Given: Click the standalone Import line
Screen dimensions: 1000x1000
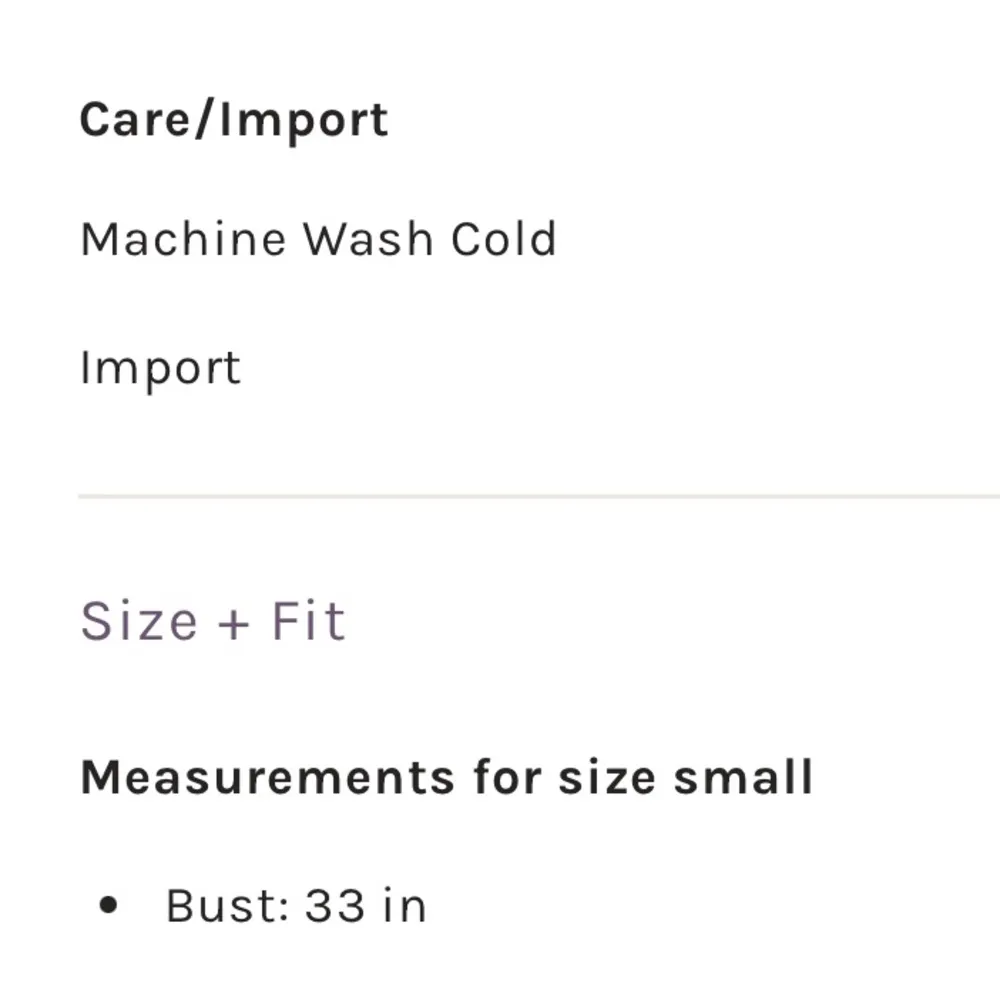Looking at the screenshot, I should click(x=160, y=368).
